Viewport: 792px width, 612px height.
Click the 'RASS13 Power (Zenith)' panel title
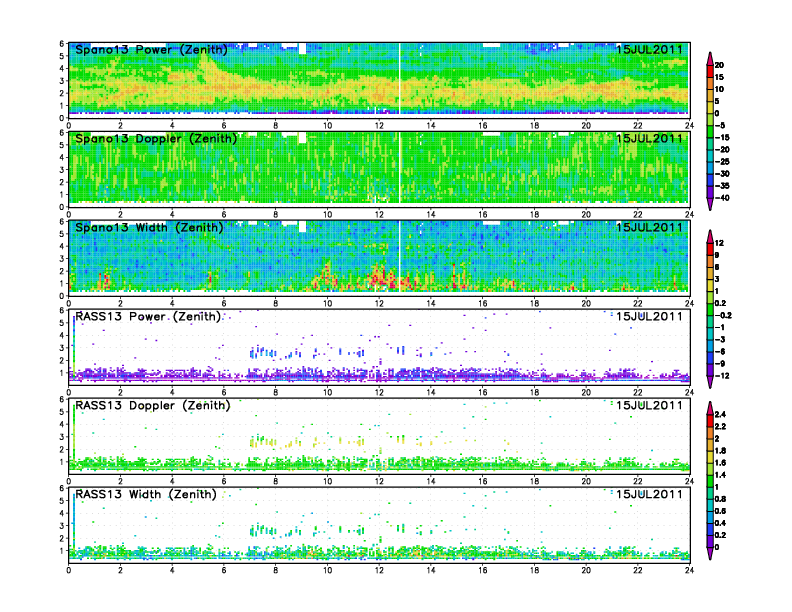coord(148,317)
